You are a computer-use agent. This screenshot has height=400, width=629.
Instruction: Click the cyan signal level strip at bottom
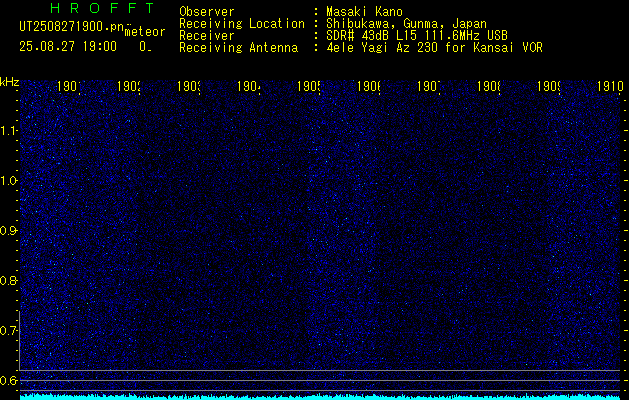(320, 397)
